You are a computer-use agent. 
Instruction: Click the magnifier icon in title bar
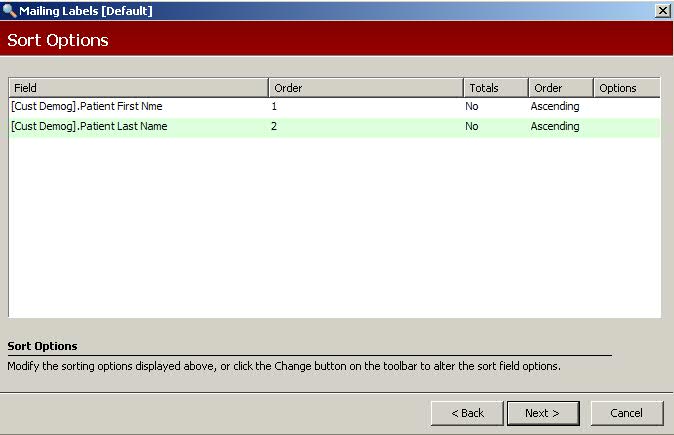tap(9, 10)
